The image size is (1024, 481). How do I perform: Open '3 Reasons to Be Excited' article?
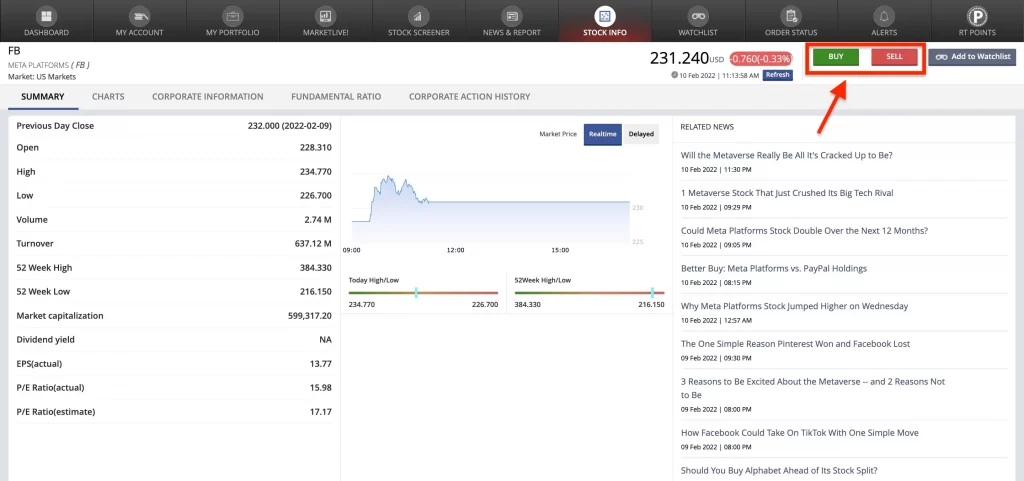(812, 388)
